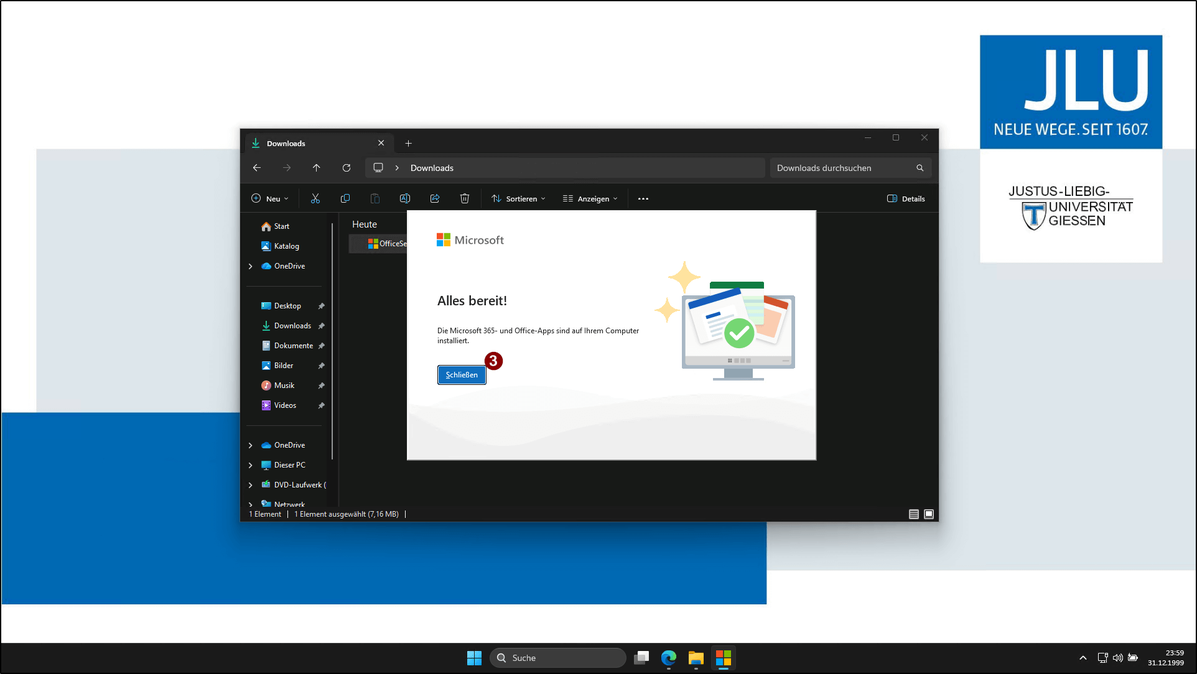Click the pin icon next to Dokumente
Viewport: 1197px width, 674px height.
(x=321, y=346)
